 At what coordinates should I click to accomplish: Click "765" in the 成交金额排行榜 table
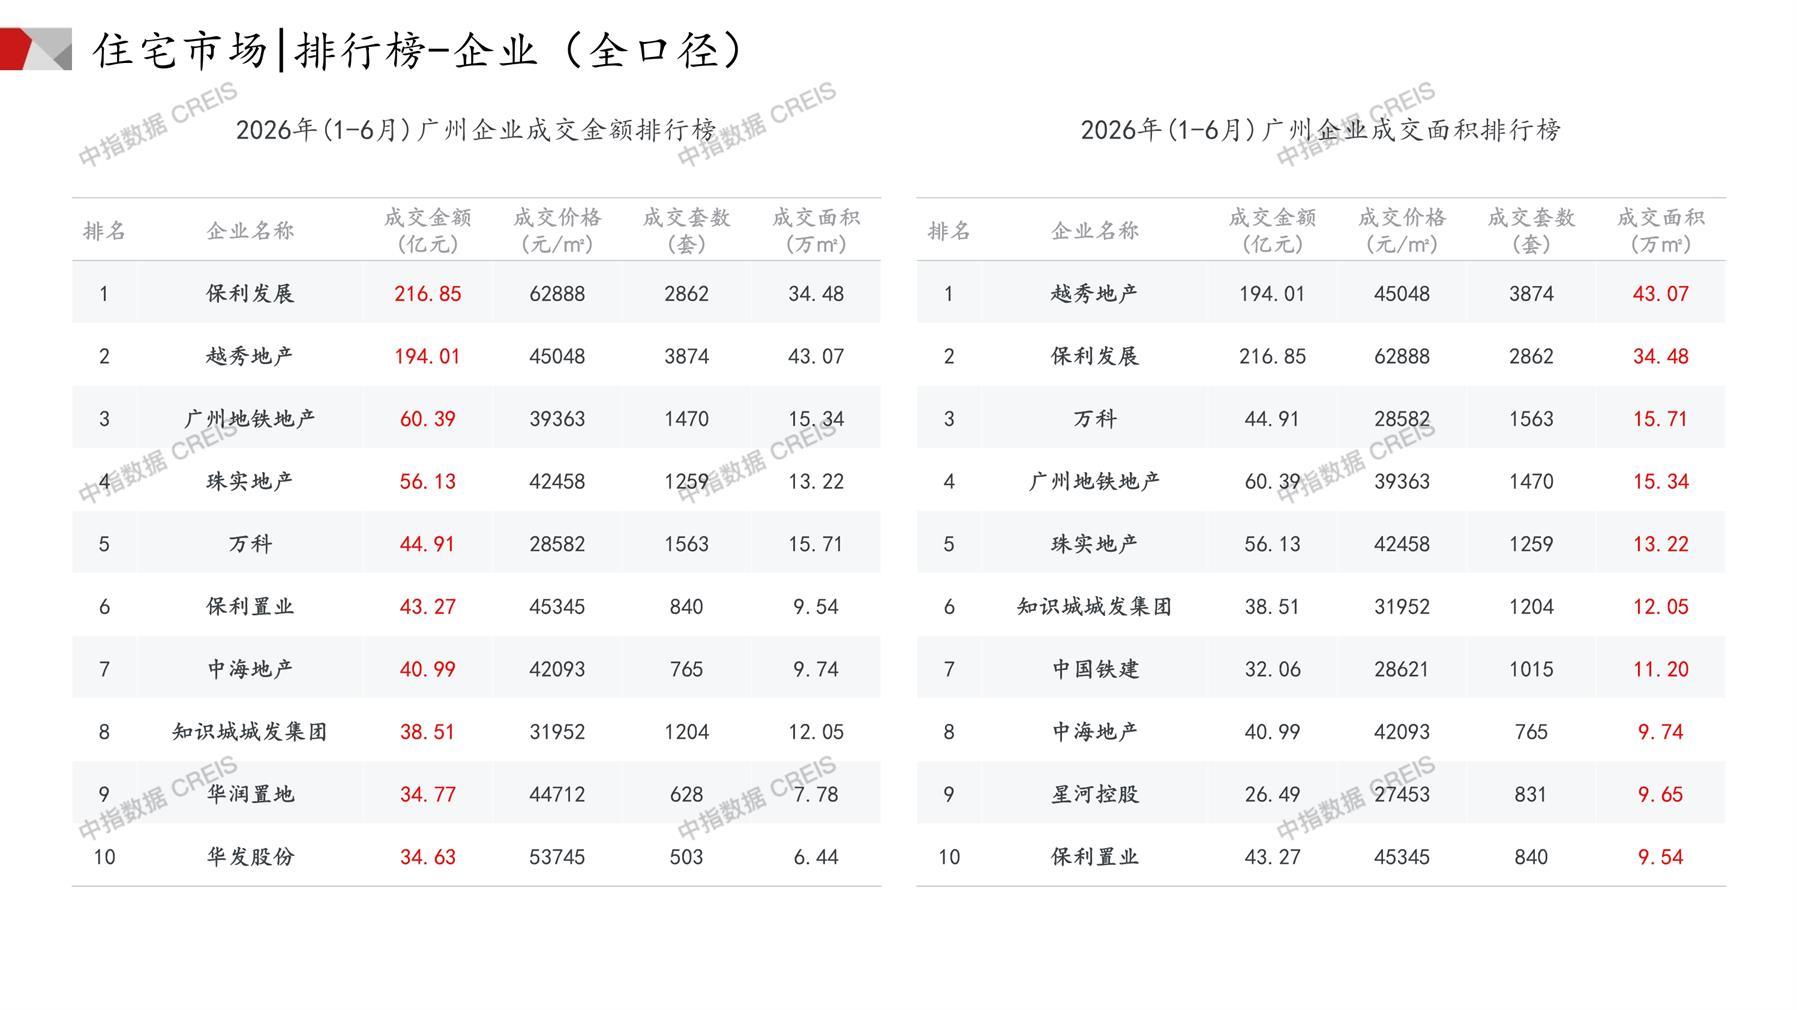point(686,669)
